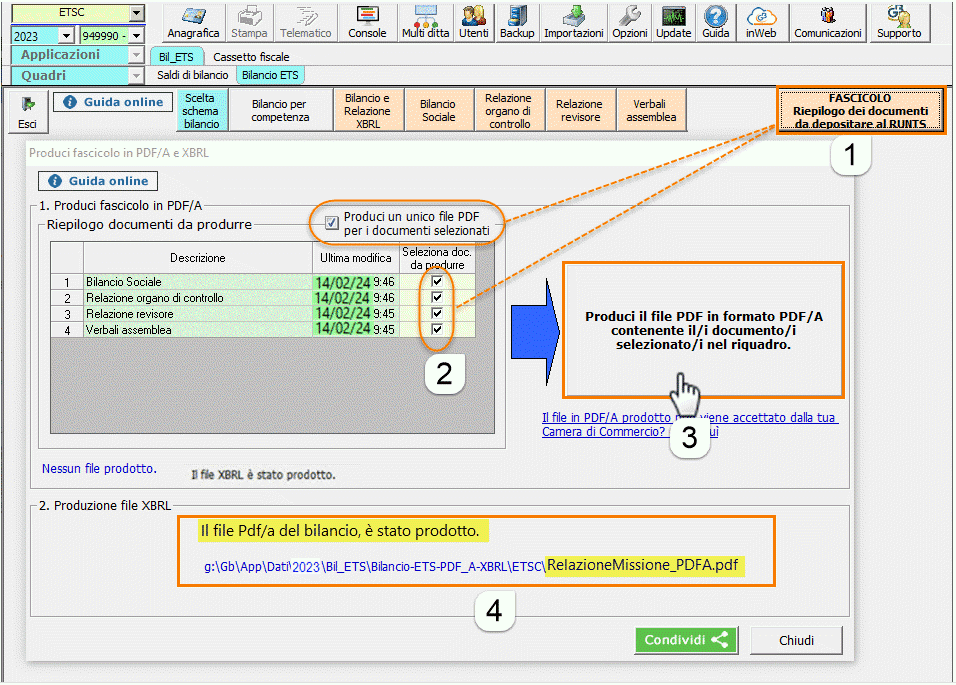The width and height of the screenshot is (956, 685).
Task: Open Comunicazioni from the toolbar
Action: (x=828, y=23)
